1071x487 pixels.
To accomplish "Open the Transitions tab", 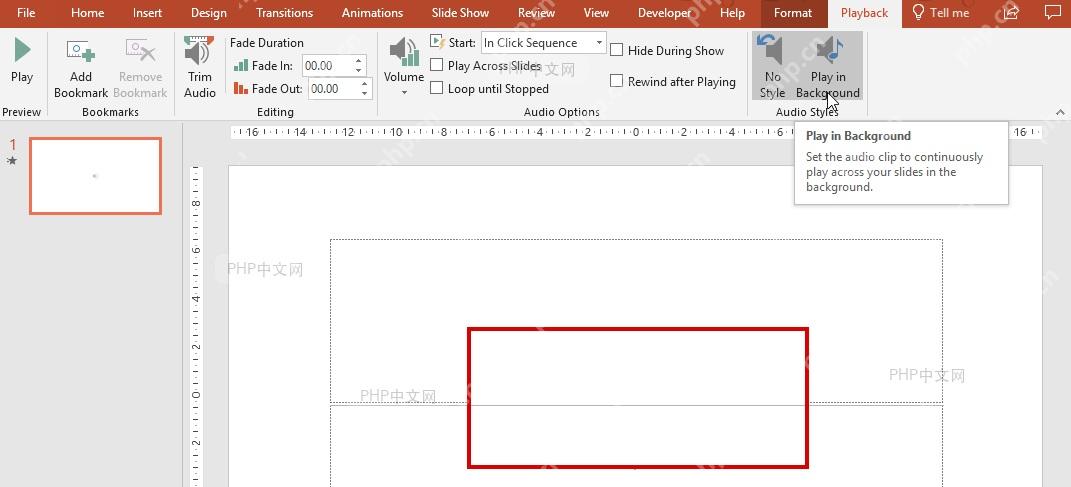I will coord(284,13).
